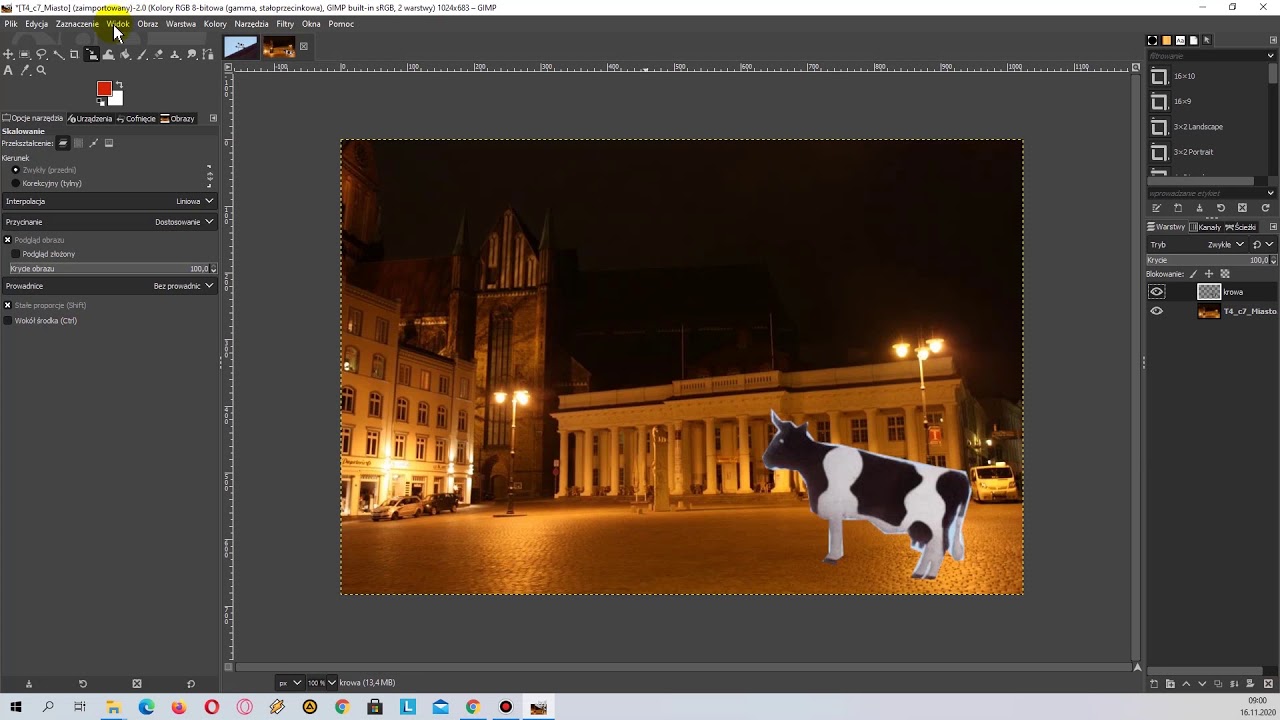Swap foreground and background colors

click(119, 84)
